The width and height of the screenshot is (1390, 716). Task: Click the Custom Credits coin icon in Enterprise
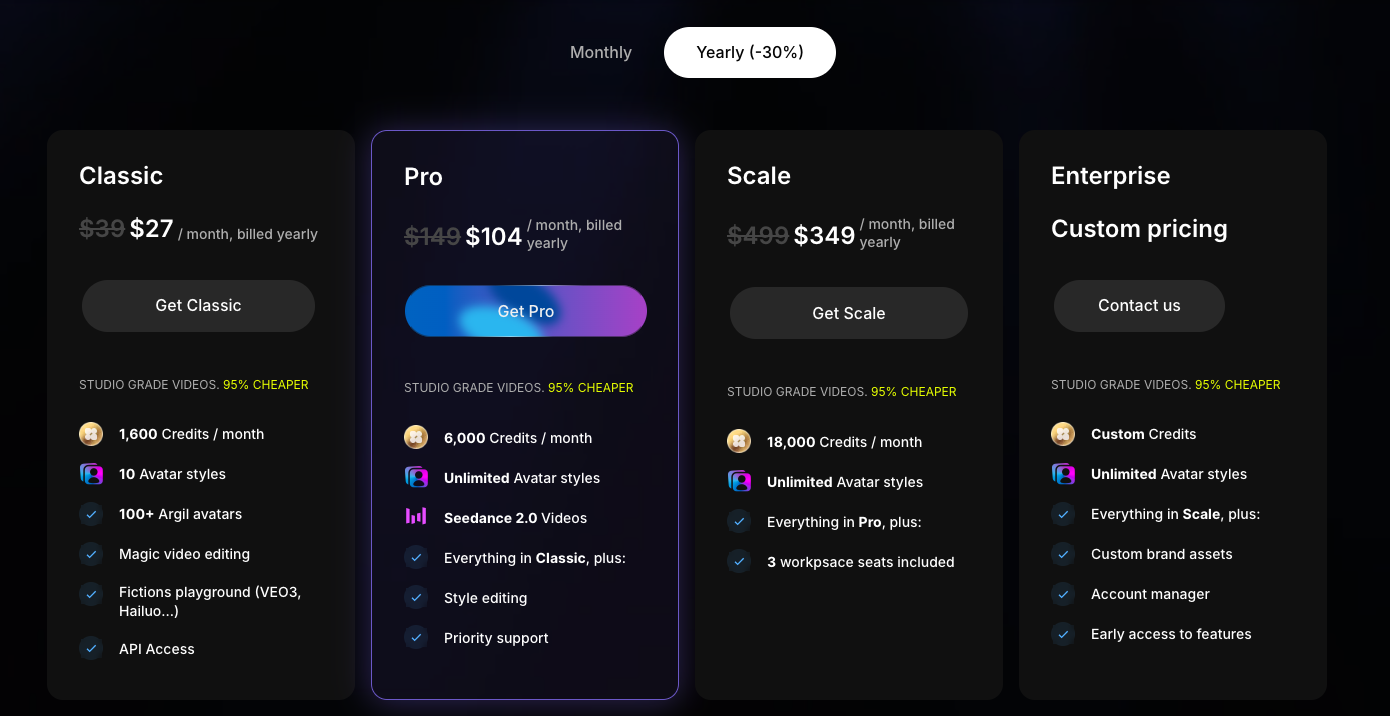click(x=1063, y=434)
